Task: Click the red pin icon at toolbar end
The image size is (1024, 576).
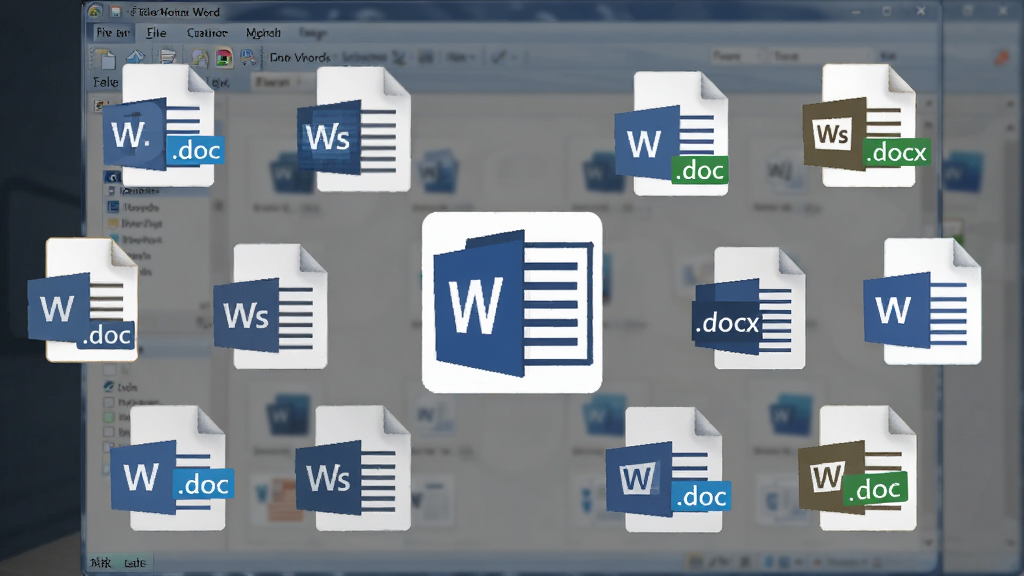Action: 1001,57
